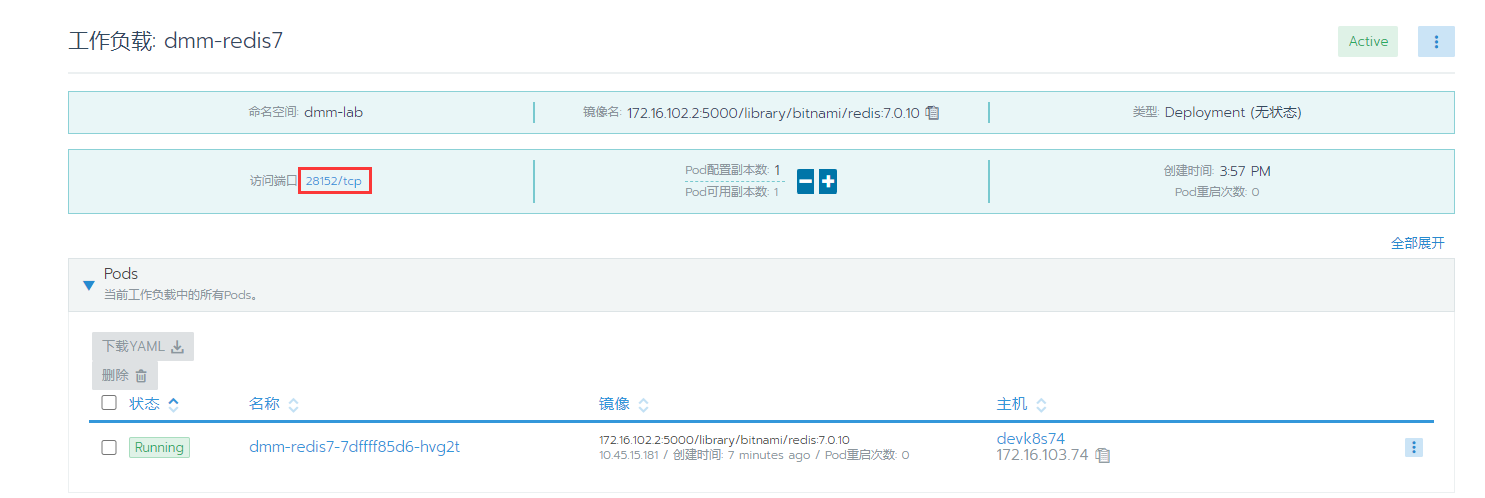Screen dimensions: 1485x498
Task: Click the 删除 button
Action: pyautogui.click(x=125, y=375)
